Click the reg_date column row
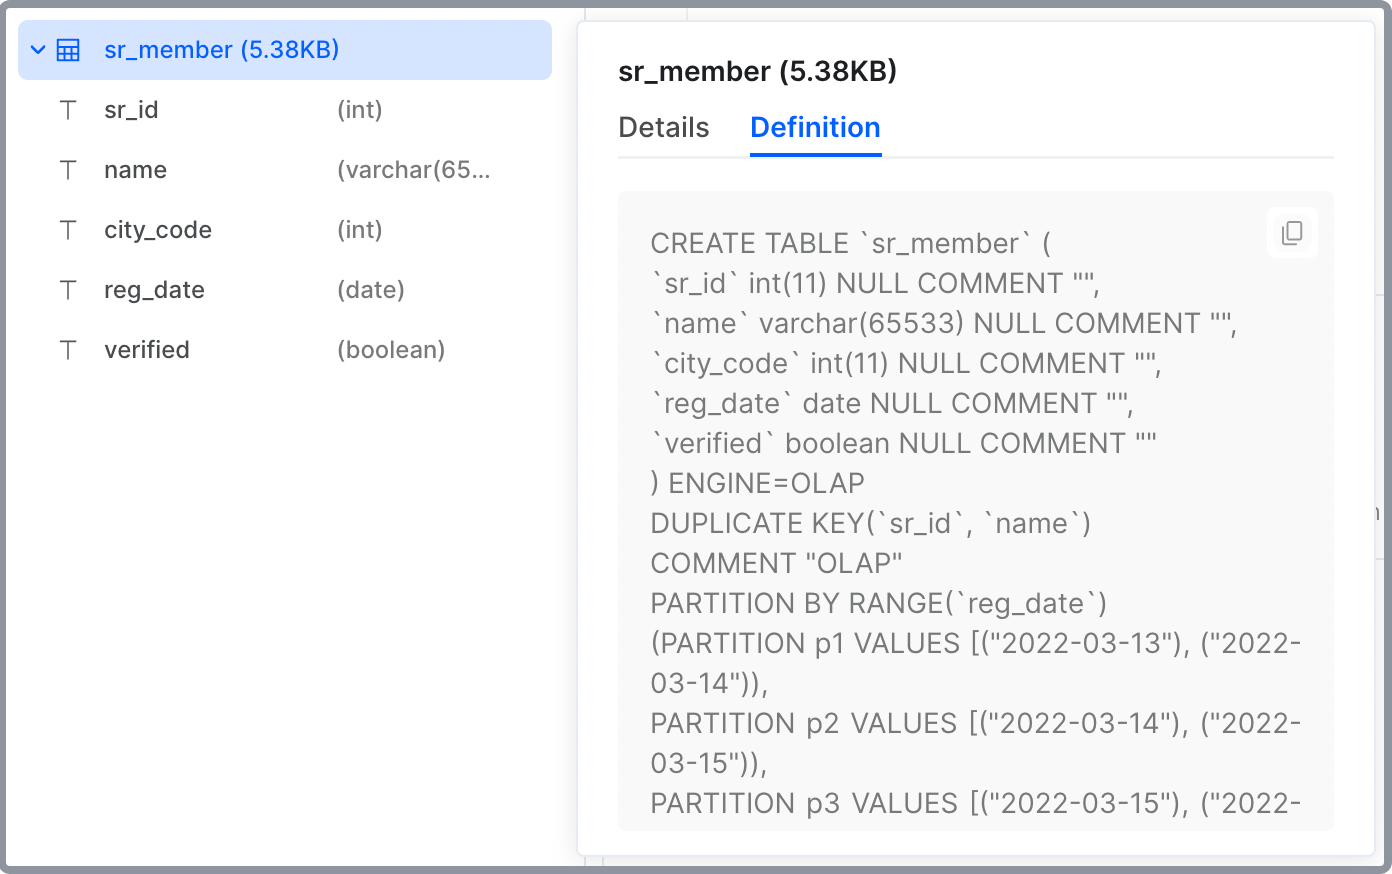This screenshot has height=874, width=1392. 154,290
